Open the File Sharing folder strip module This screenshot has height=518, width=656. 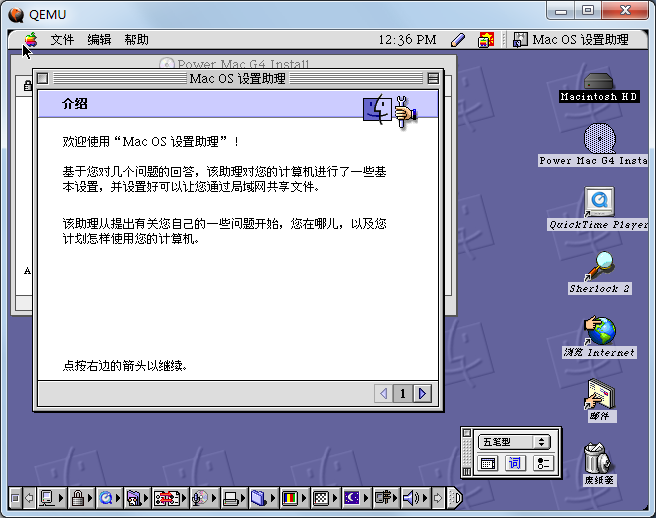(137, 498)
